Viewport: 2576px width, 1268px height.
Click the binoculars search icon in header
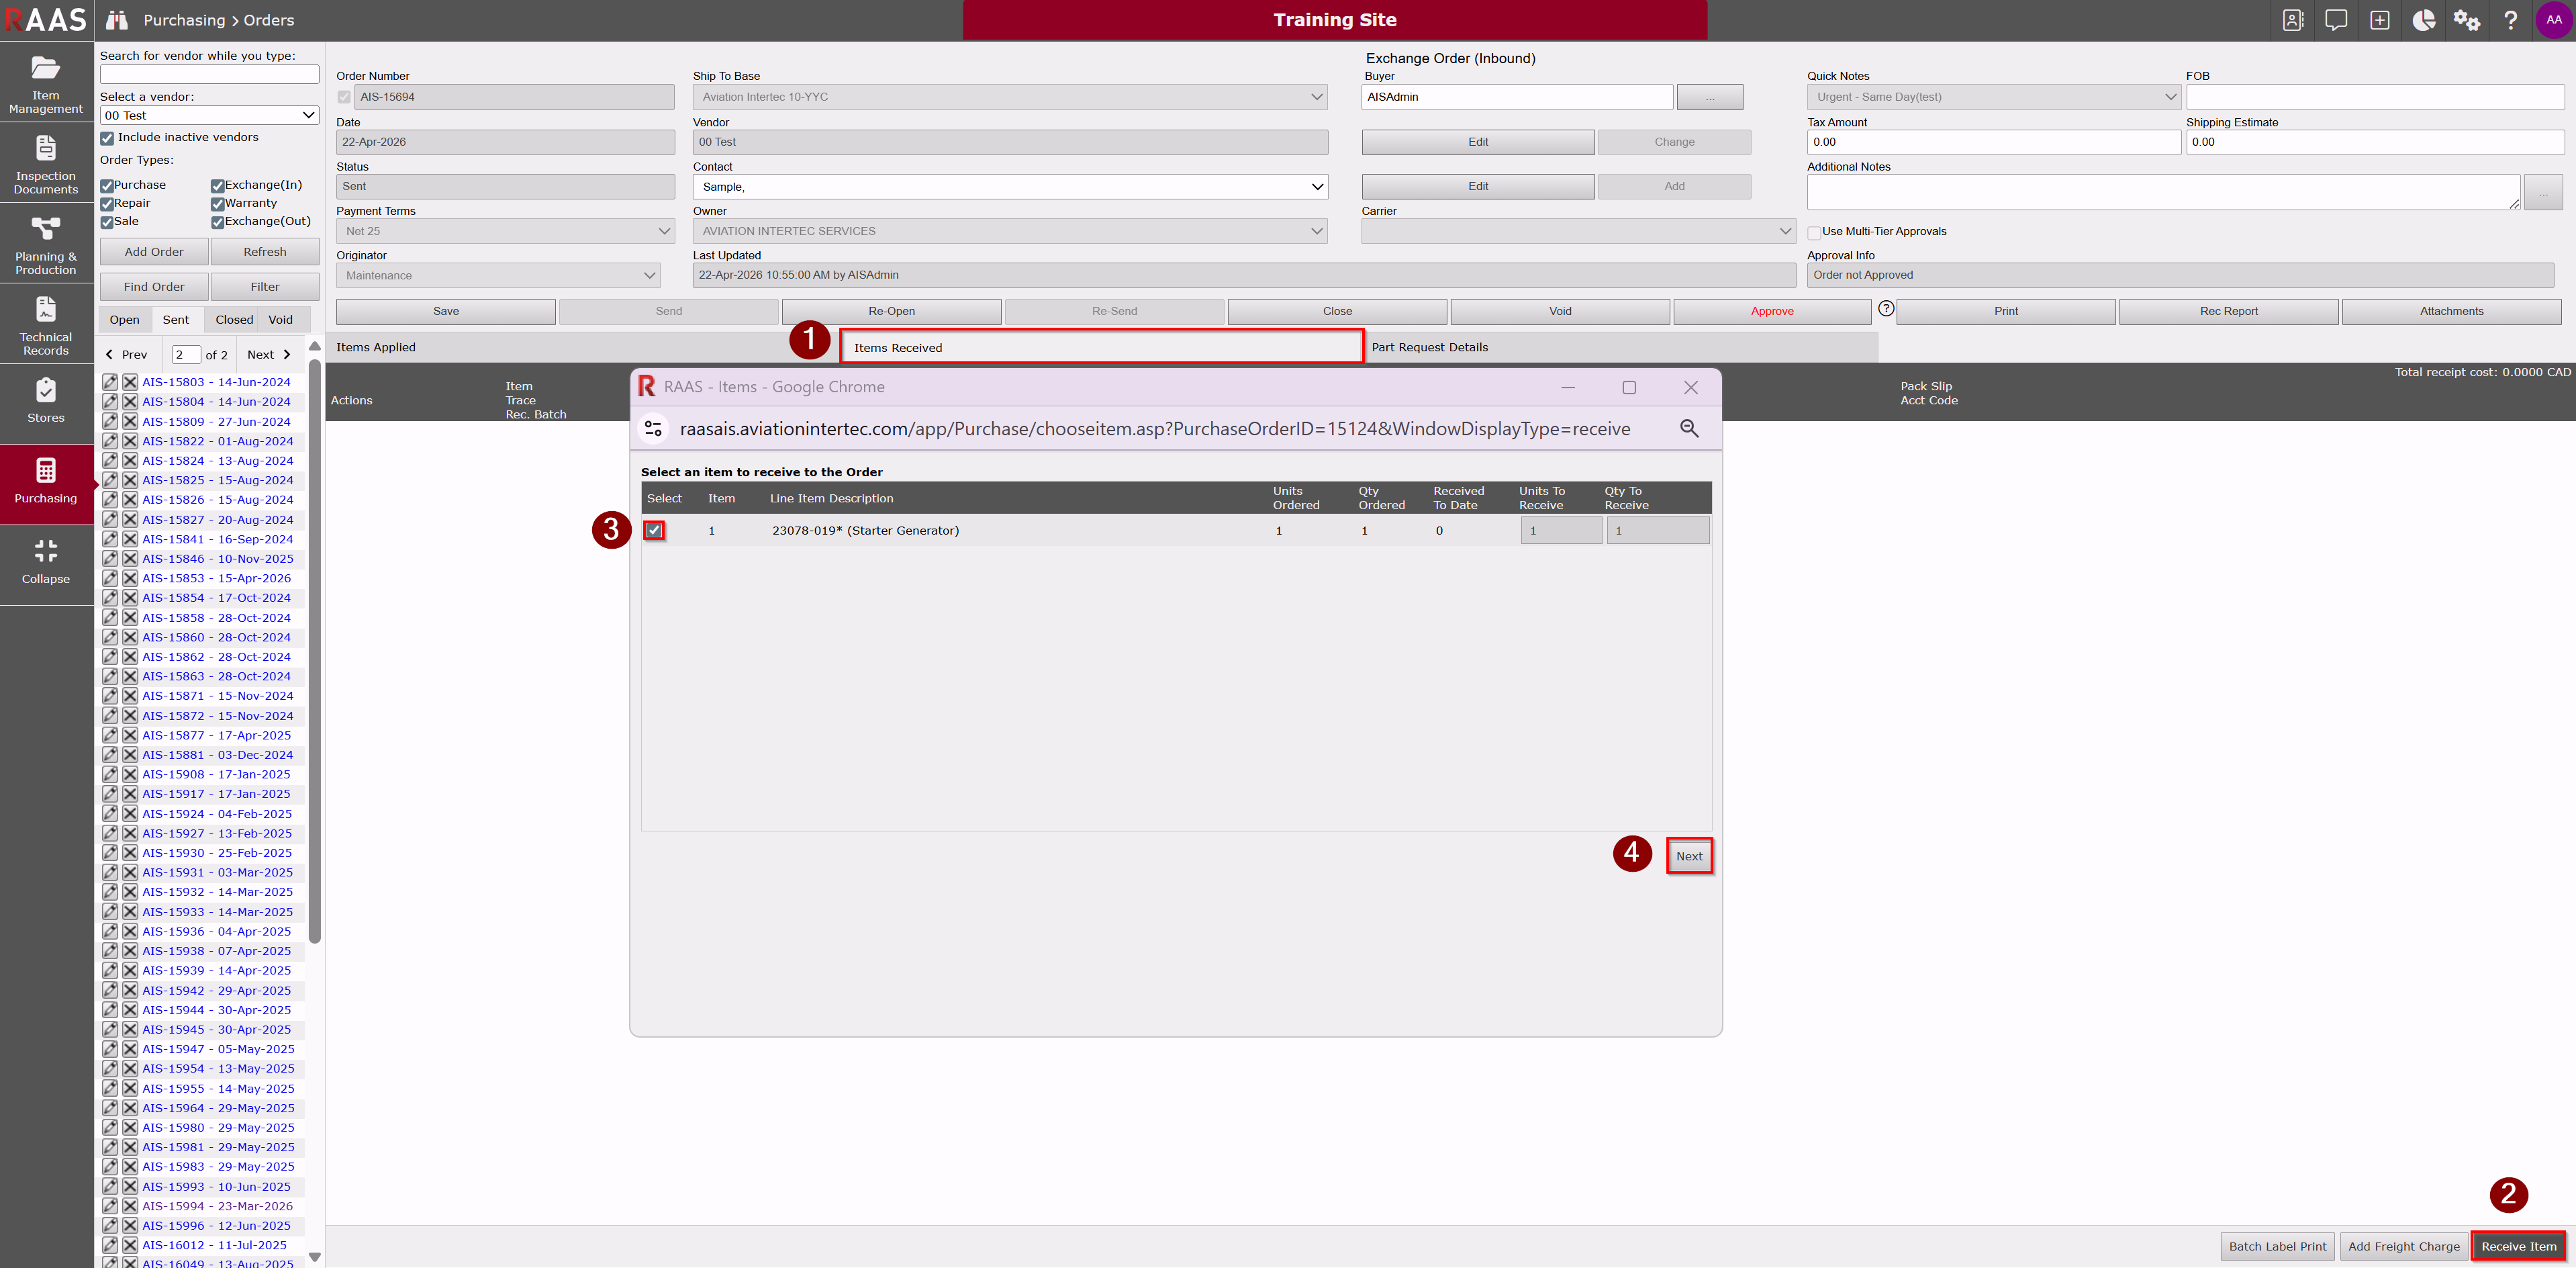[117, 20]
